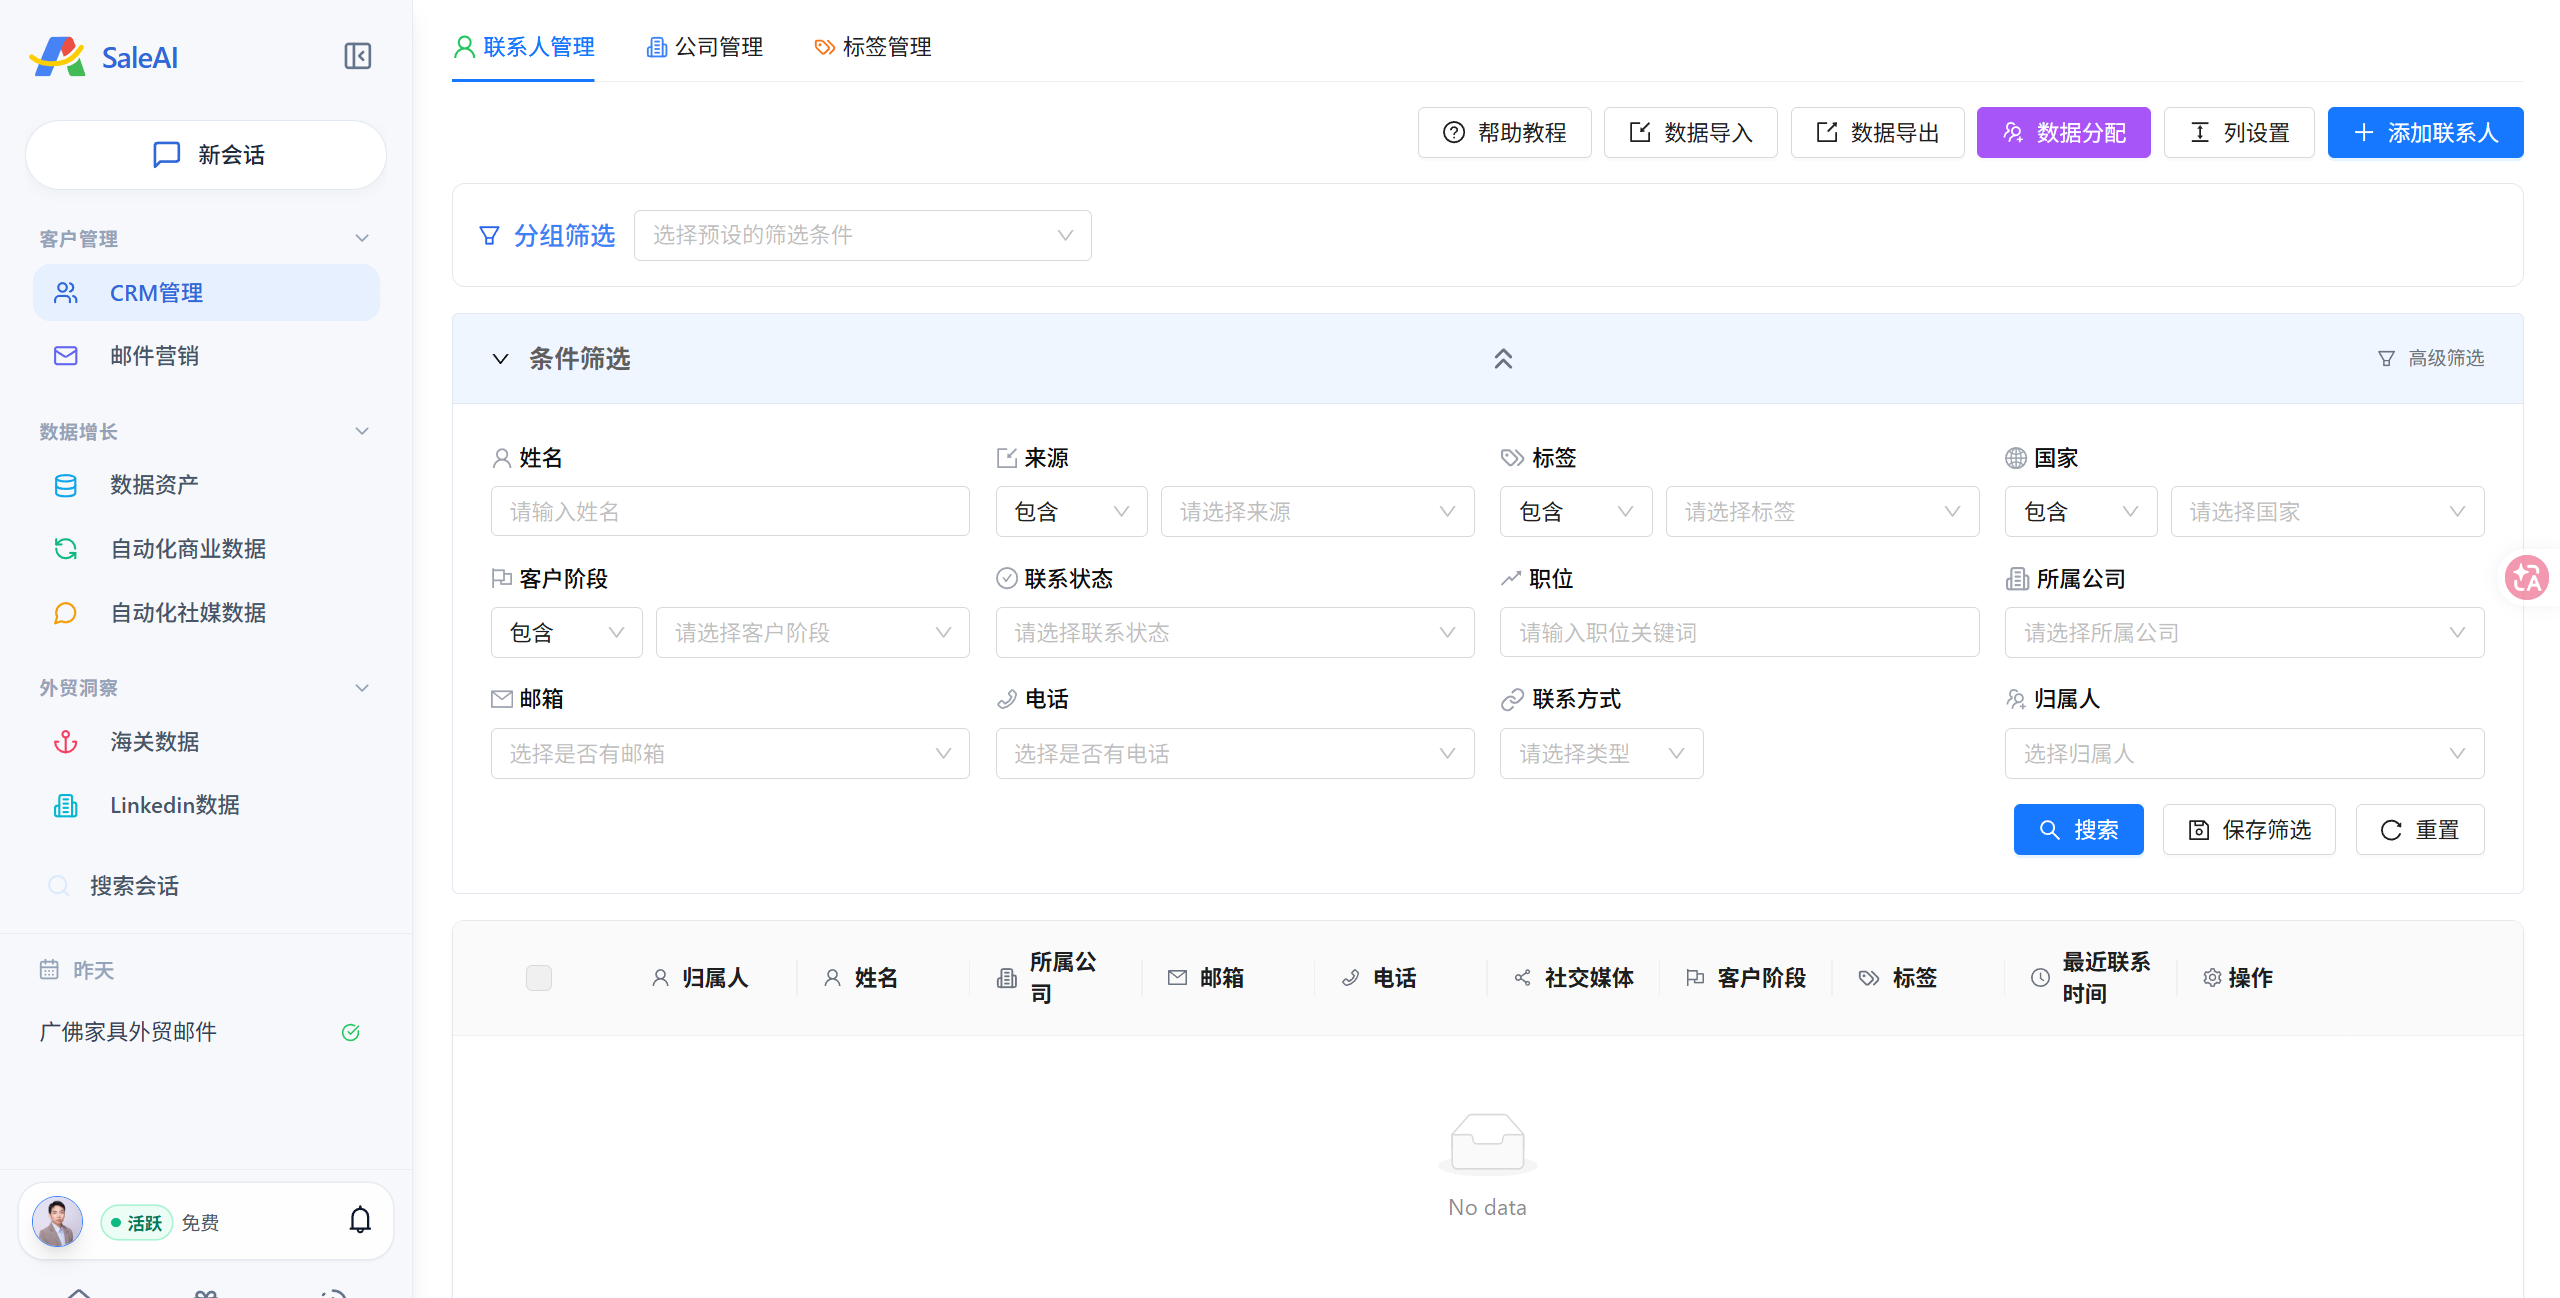Collapse the 数据增长 section
Image resolution: width=2560 pixels, height=1298 pixels.
click(x=362, y=431)
